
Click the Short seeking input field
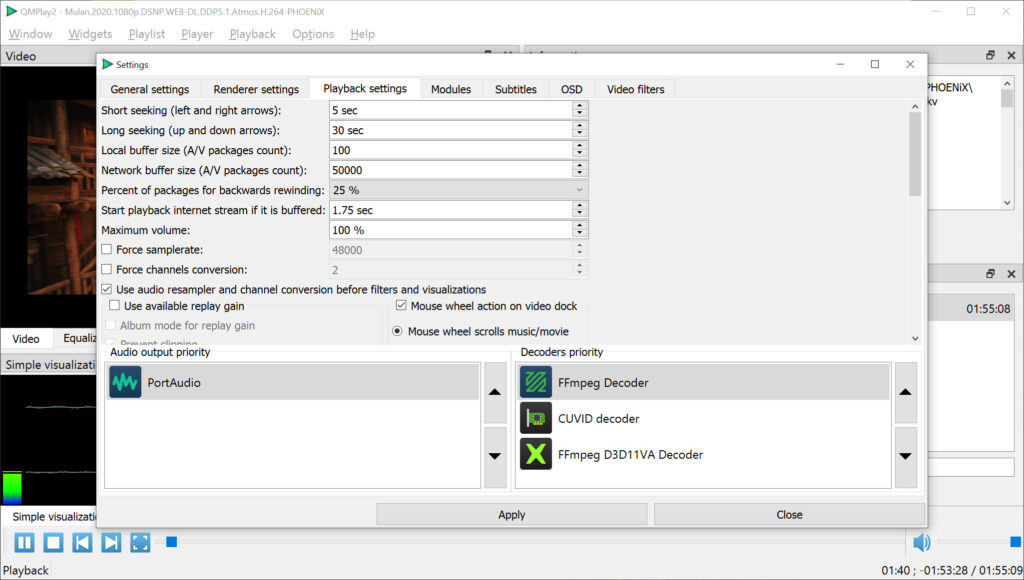(451, 110)
